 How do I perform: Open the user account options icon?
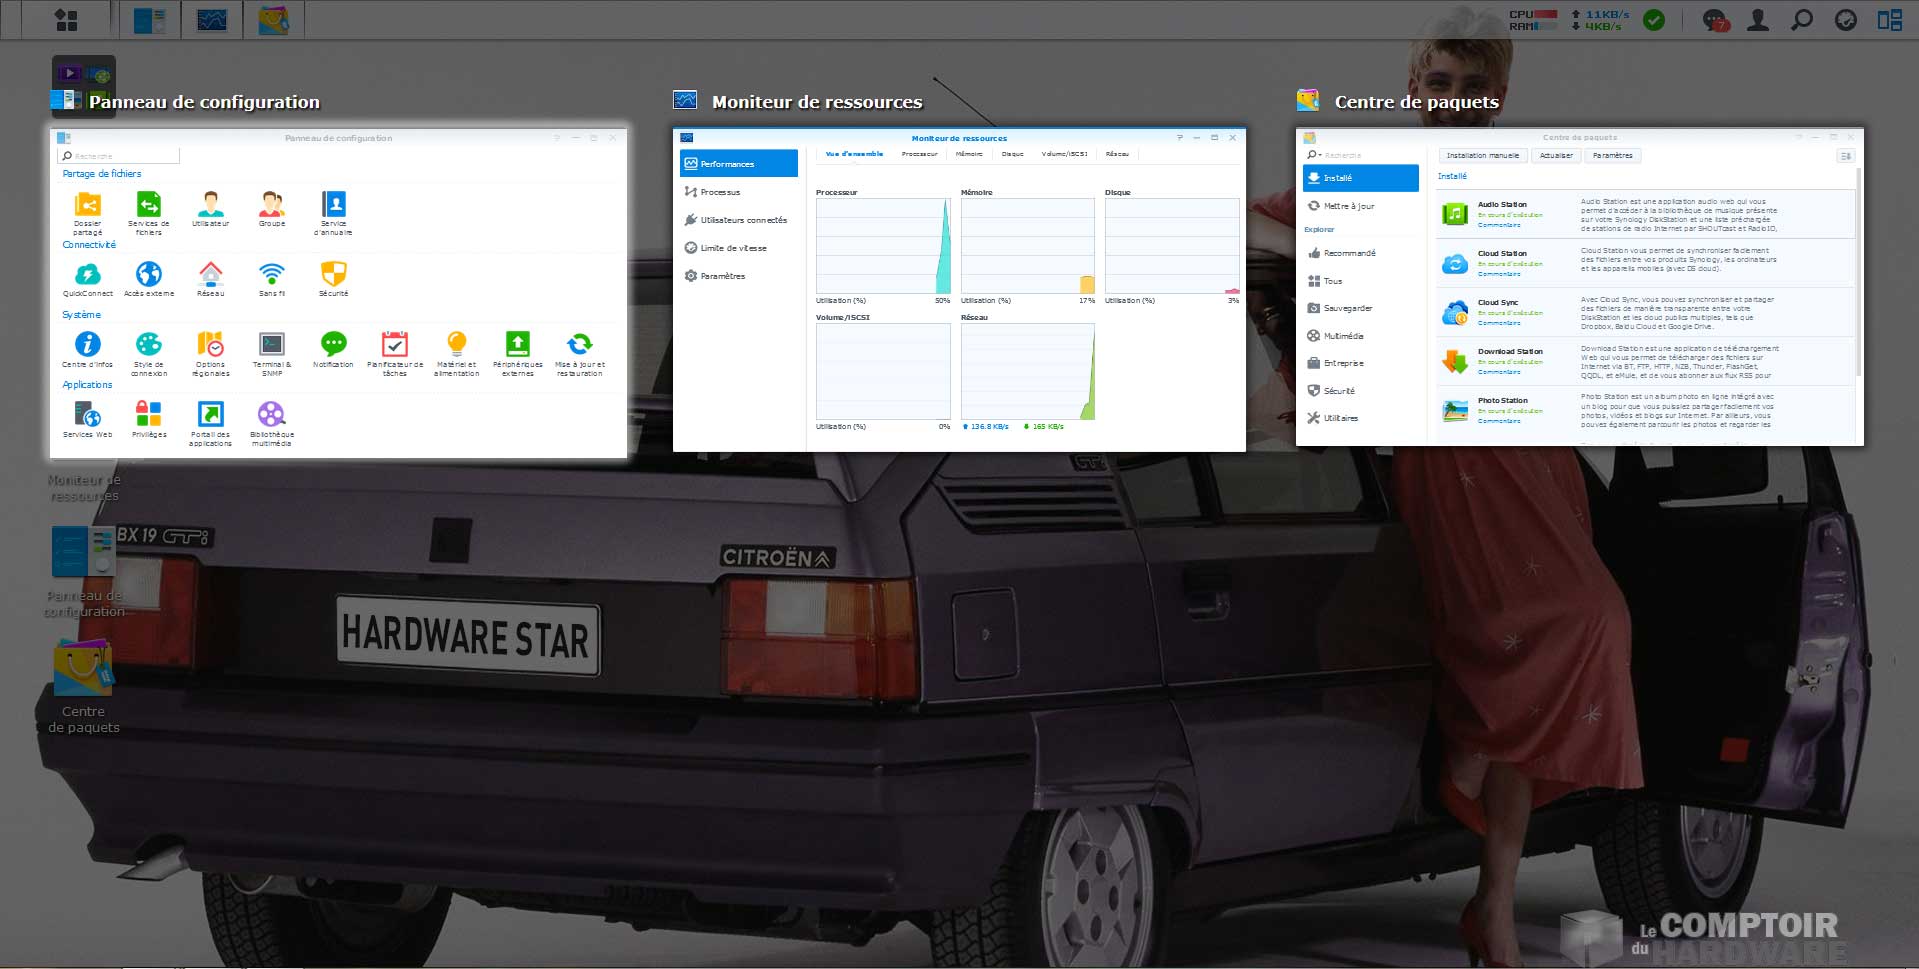tap(1758, 20)
